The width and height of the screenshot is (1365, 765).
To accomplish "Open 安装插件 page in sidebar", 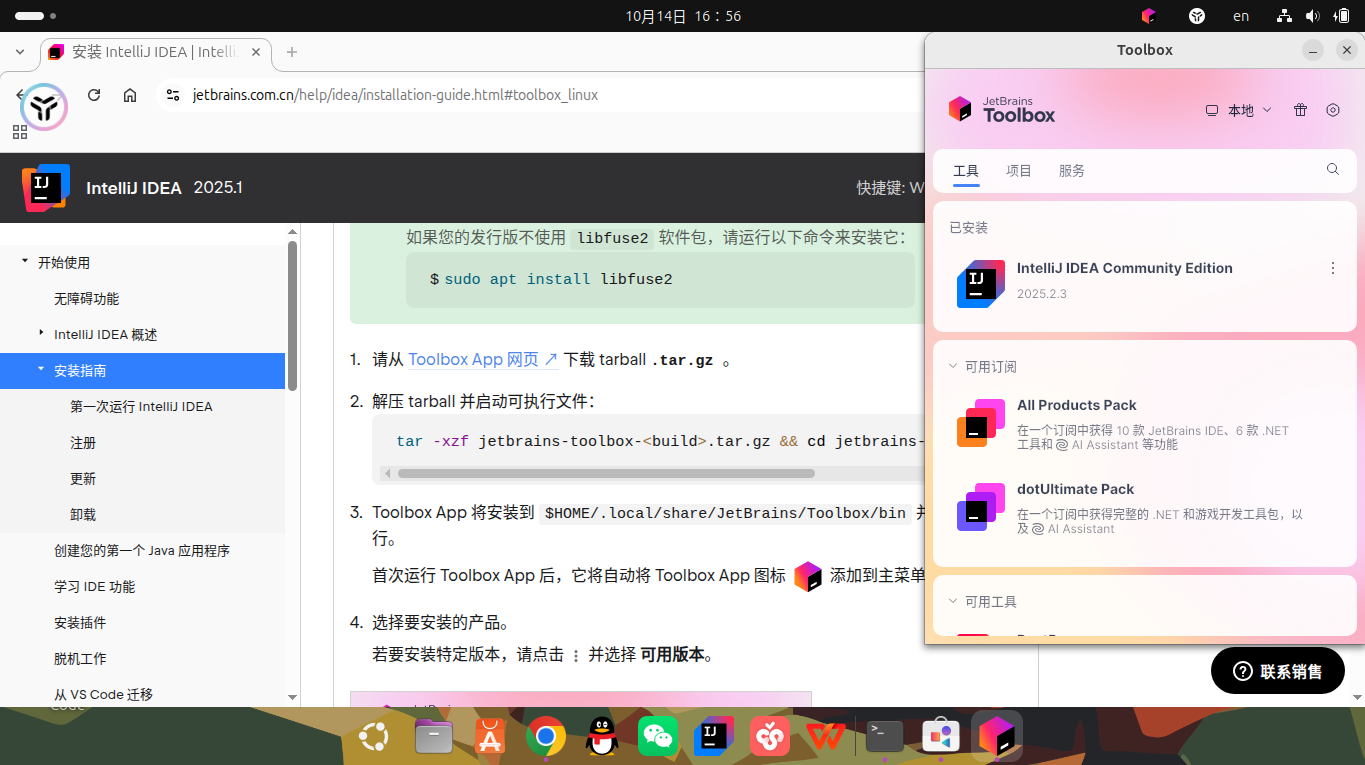I will coord(80,623).
